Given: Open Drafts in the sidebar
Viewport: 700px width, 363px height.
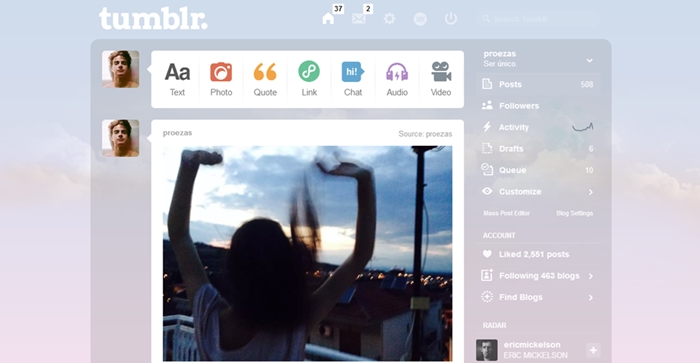Looking at the screenshot, I should [538, 149].
